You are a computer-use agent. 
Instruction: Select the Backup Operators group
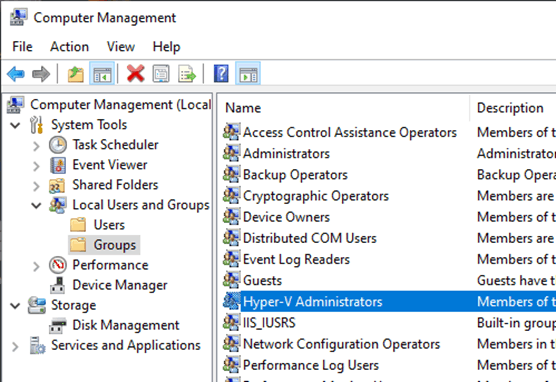295,175
